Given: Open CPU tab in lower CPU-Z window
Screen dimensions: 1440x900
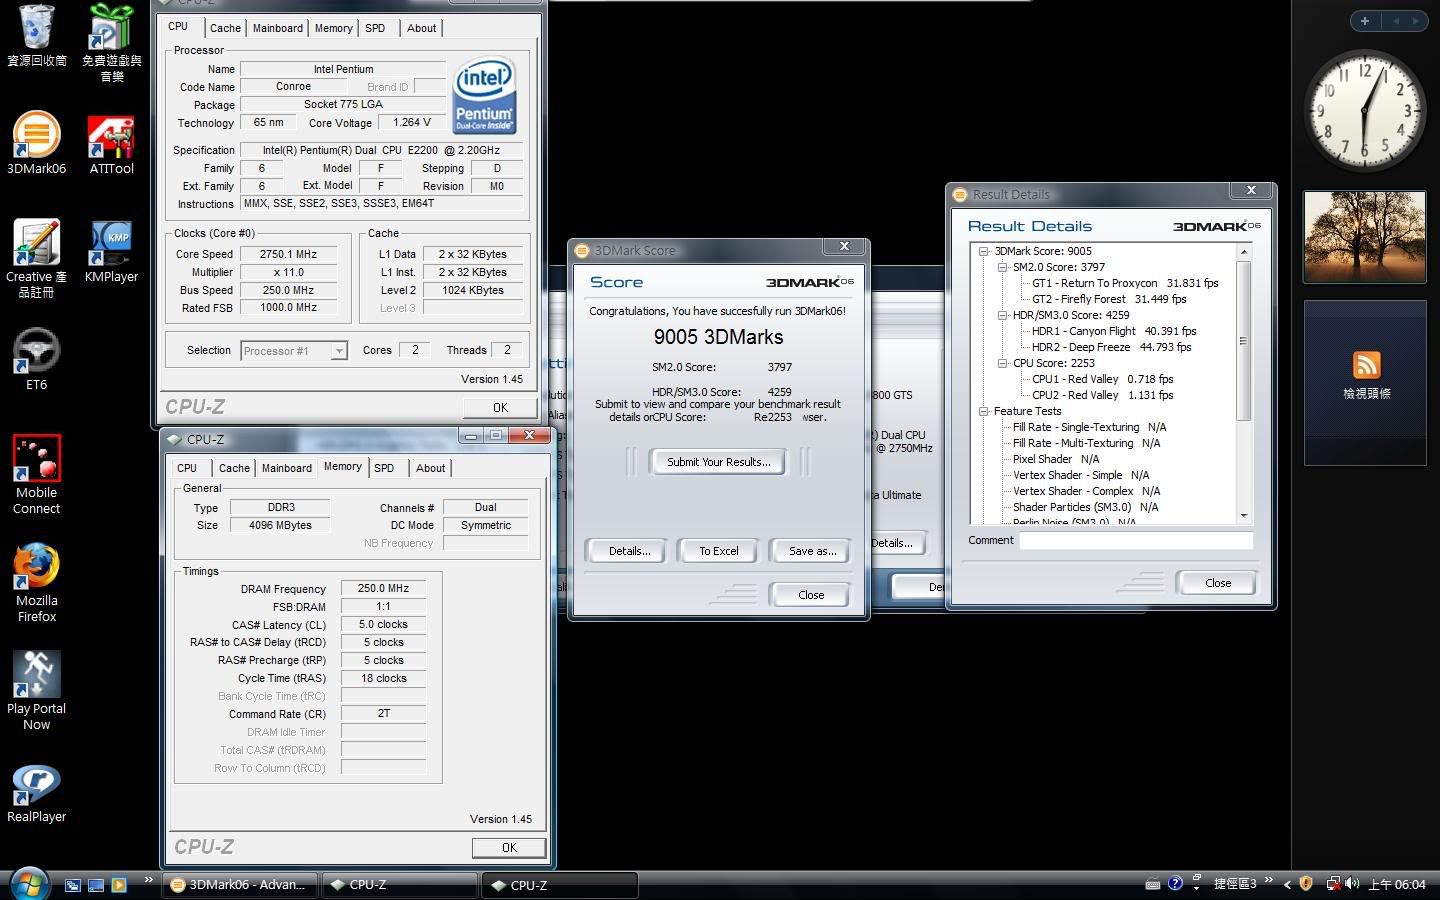Looking at the screenshot, I should pyautogui.click(x=187, y=468).
